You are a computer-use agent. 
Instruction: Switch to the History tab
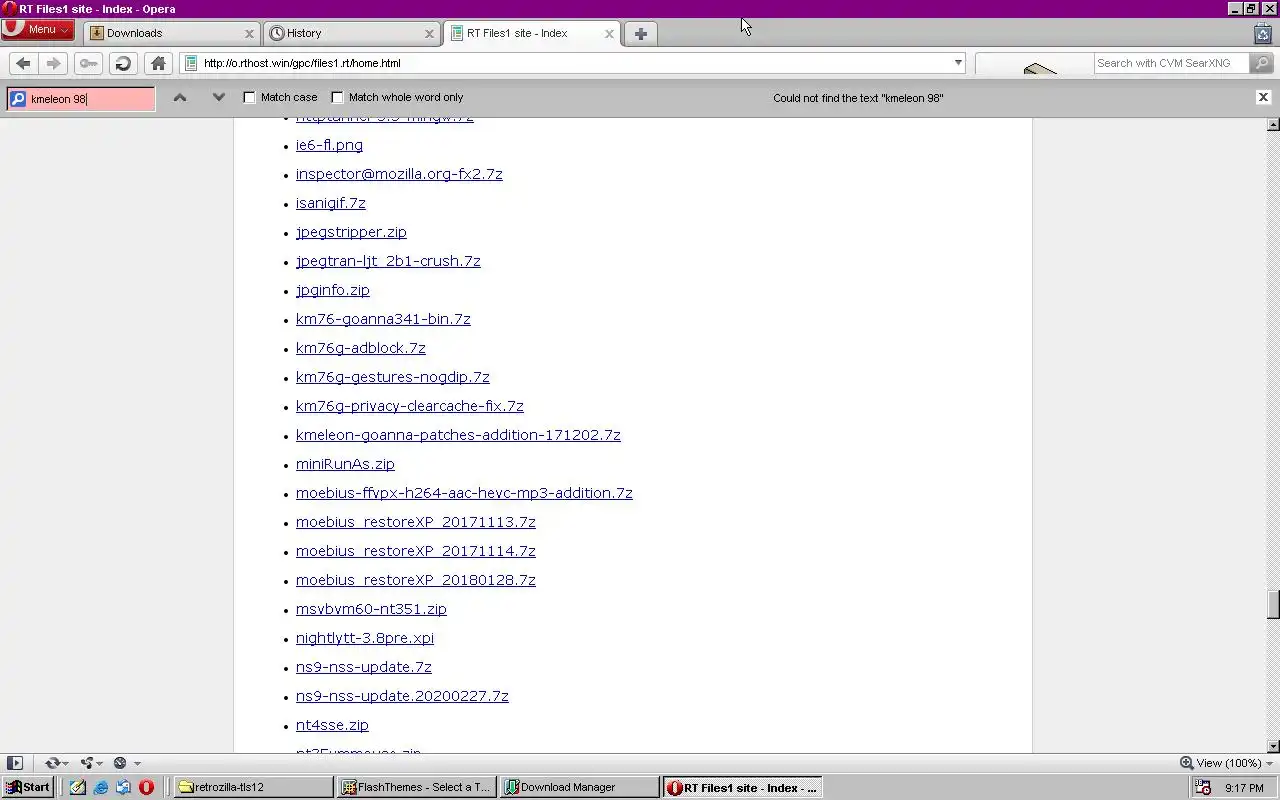click(x=351, y=33)
